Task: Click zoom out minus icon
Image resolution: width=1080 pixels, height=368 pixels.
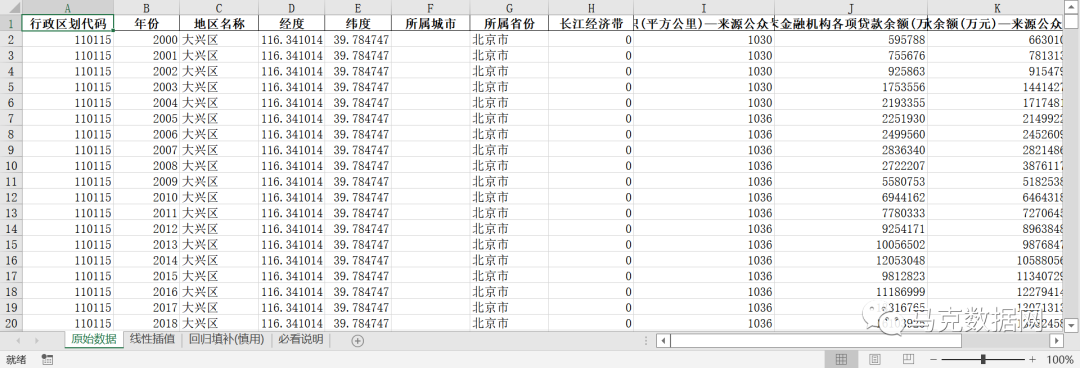Action: point(933,360)
